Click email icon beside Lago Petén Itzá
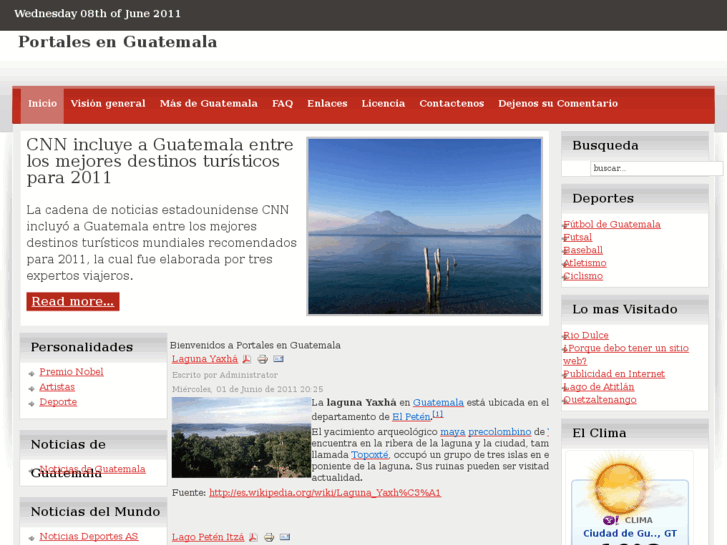 [x=285, y=537]
